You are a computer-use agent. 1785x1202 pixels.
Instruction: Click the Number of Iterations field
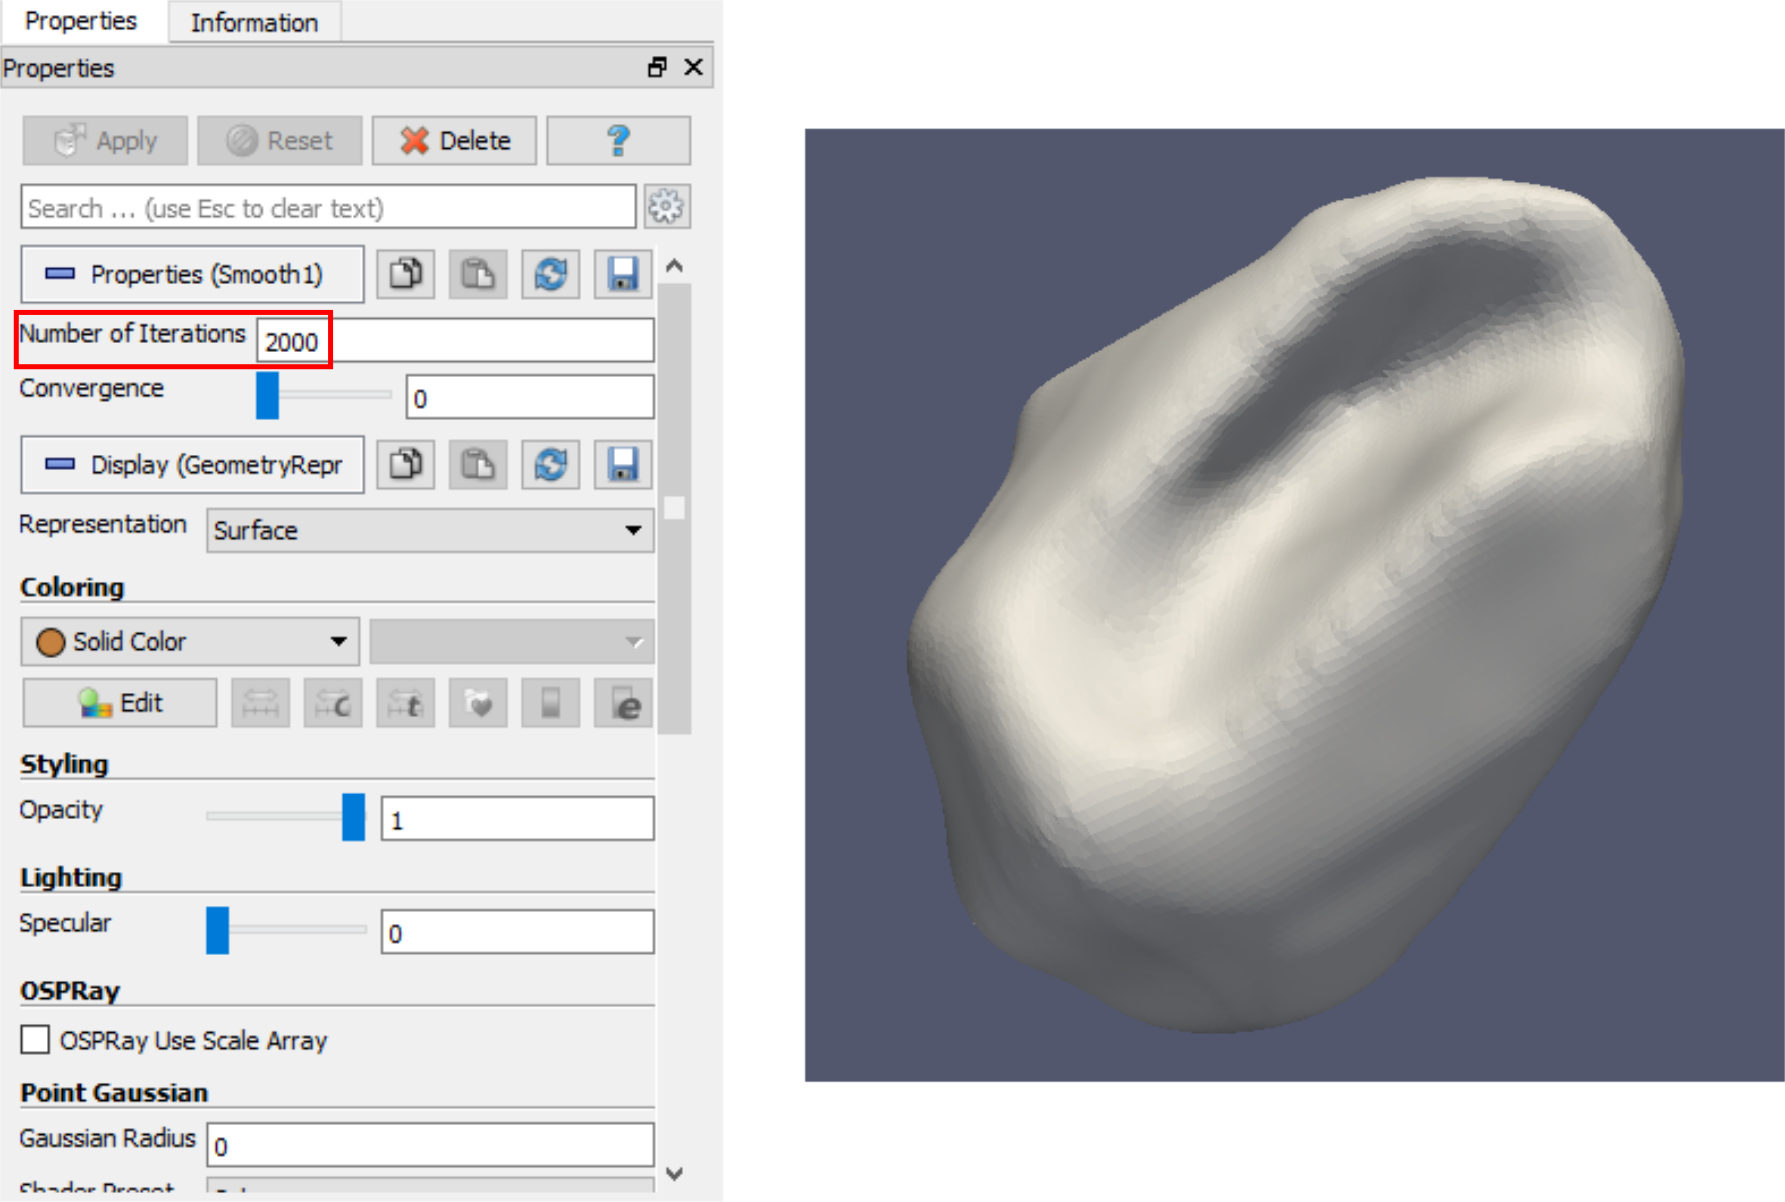[455, 341]
